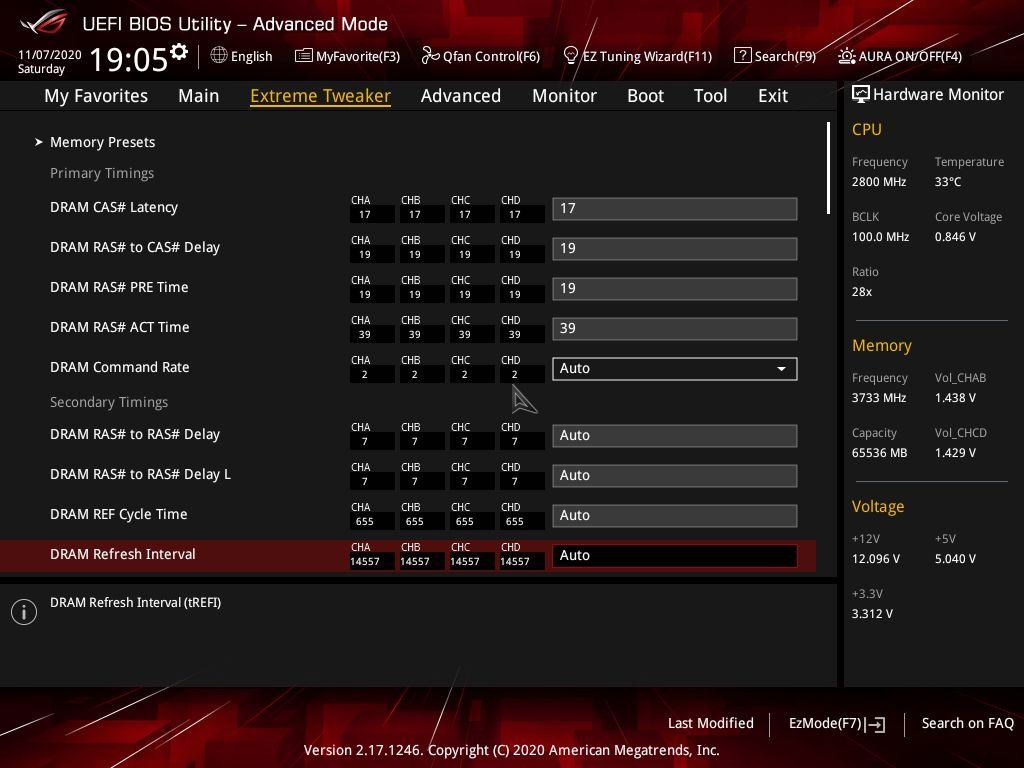This screenshot has width=1024, height=768.
Task: Click the DRAM RAS# PRE Time field
Action: click(x=675, y=288)
